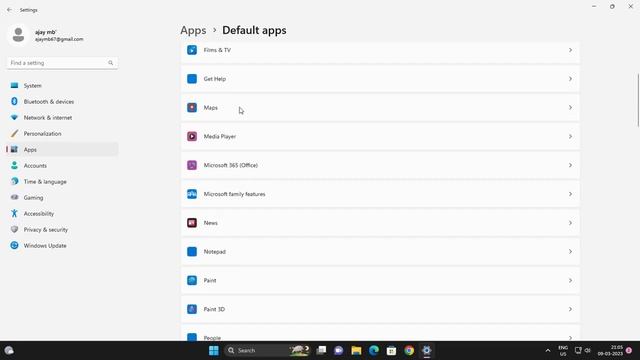Open File Explorer from taskbar
This screenshot has height=360, width=640.
(356, 351)
